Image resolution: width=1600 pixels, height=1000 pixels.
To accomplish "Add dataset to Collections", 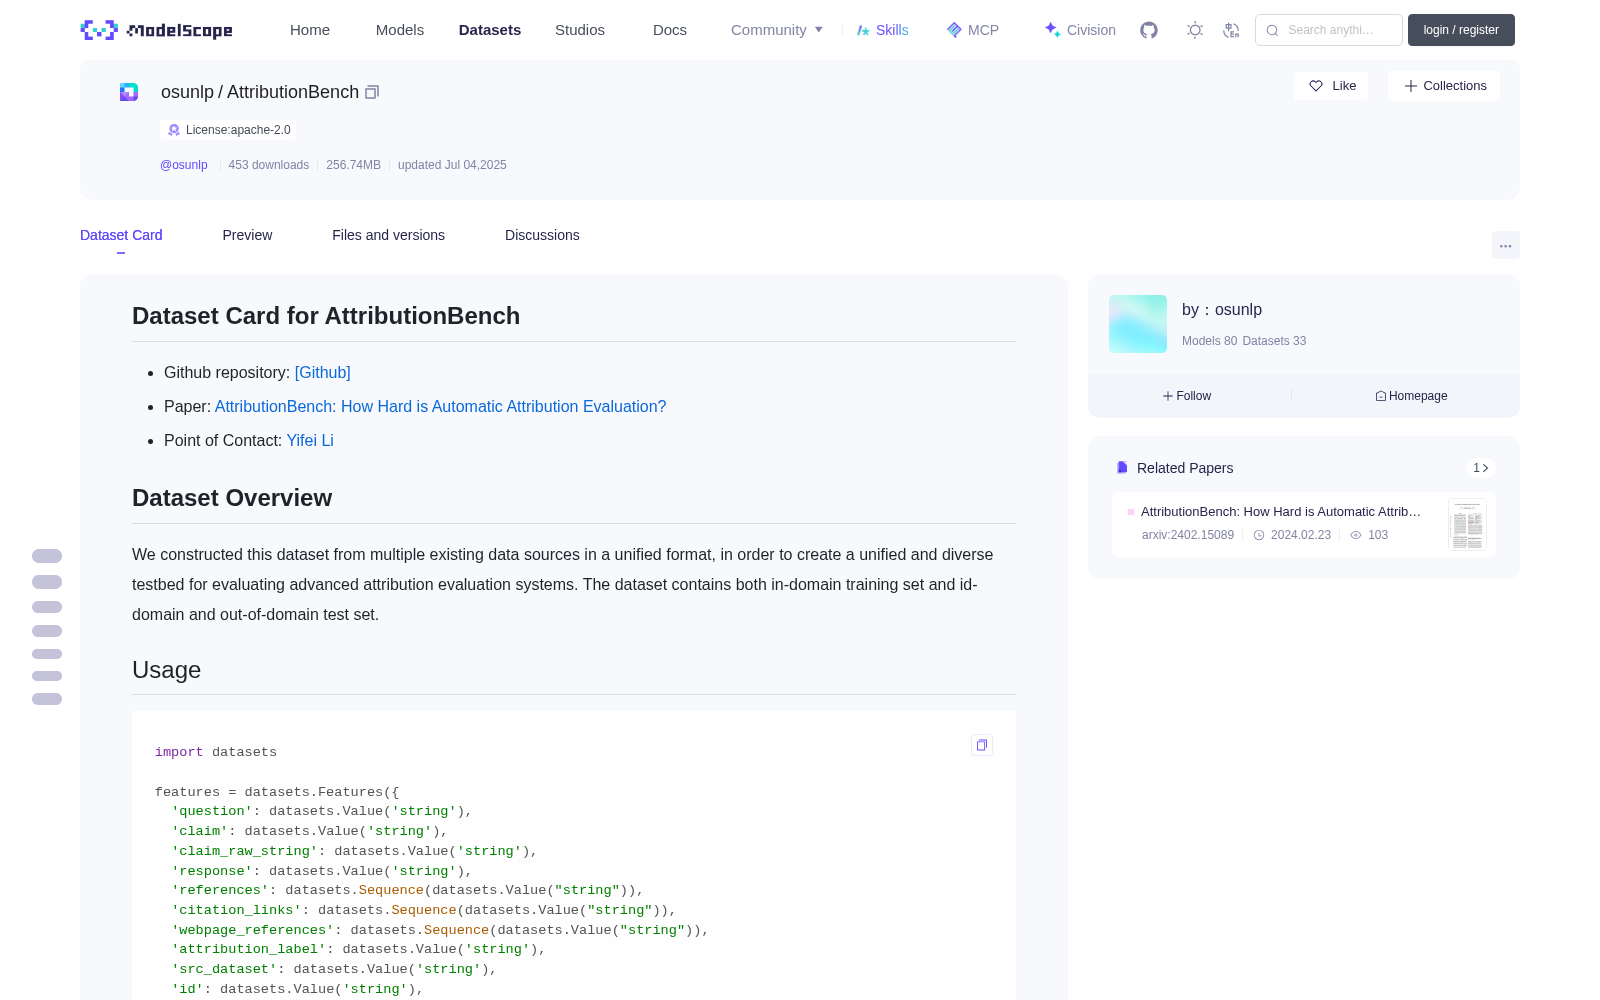I will coord(1444,86).
